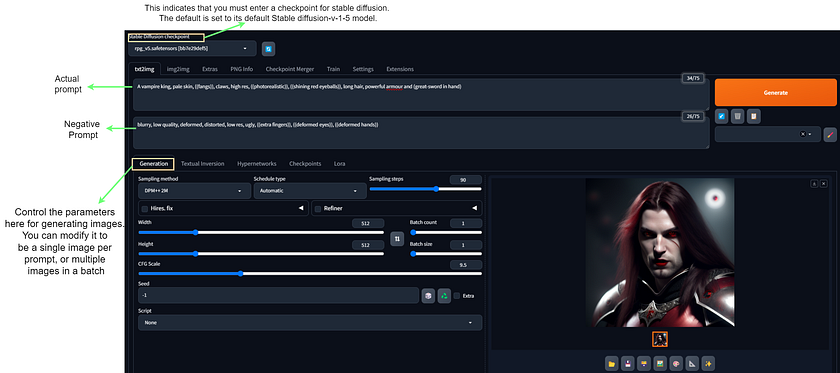
Task: Click the CFG Scale value box 9.5
Action: 466,265
